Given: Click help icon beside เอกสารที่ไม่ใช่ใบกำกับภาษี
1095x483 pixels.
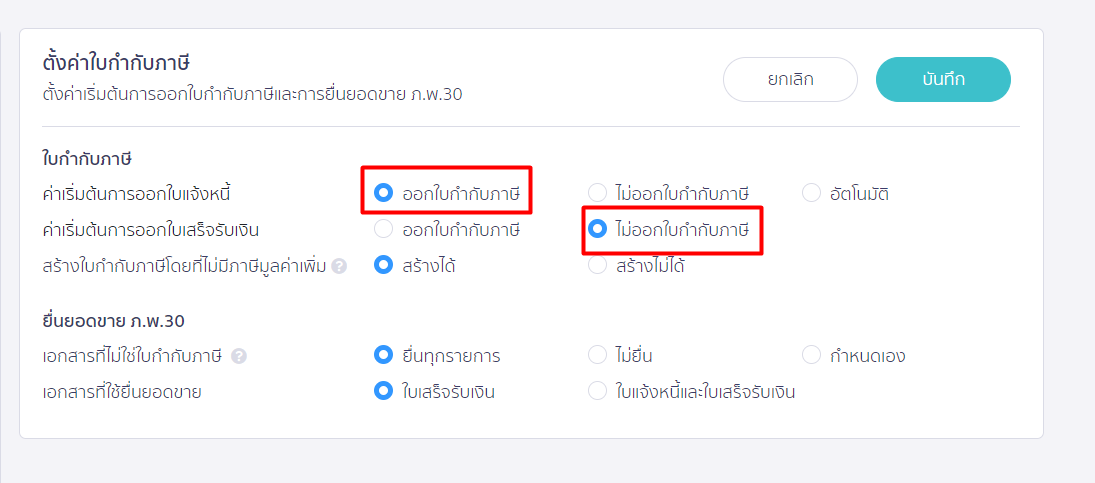Looking at the screenshot, I should [239, 355].
